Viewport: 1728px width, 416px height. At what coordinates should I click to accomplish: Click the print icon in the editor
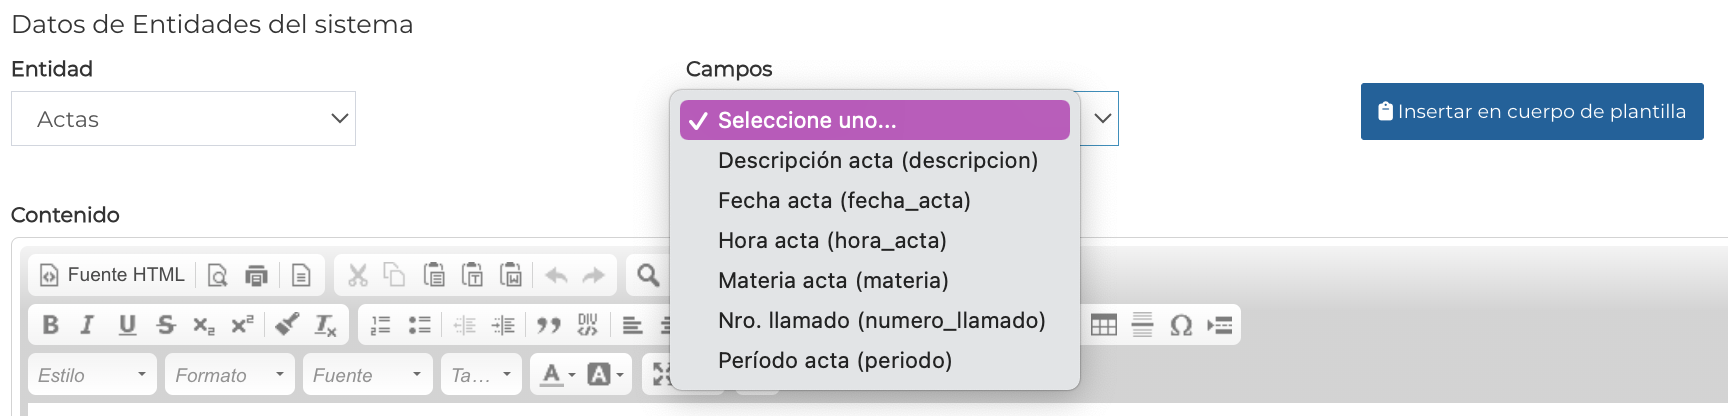pyautogui.click(x=256, y=275)
